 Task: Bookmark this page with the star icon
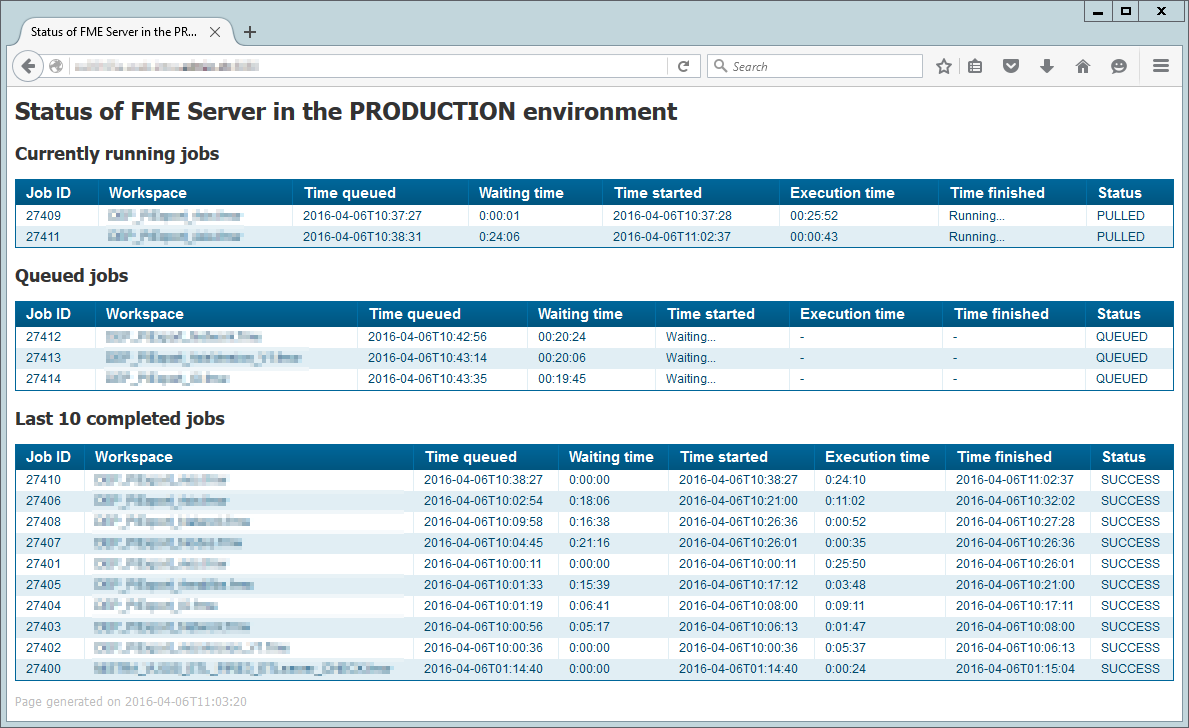coord(943,67)
